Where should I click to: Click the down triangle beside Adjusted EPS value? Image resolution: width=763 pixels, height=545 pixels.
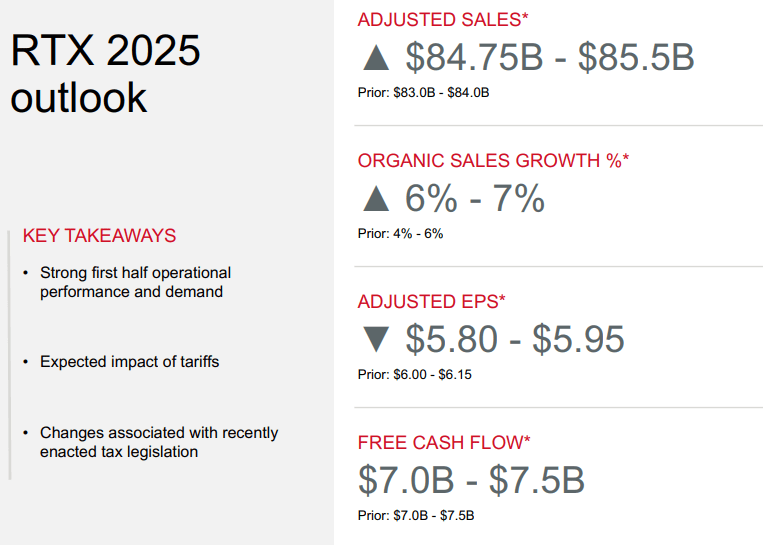pos(376,339)
